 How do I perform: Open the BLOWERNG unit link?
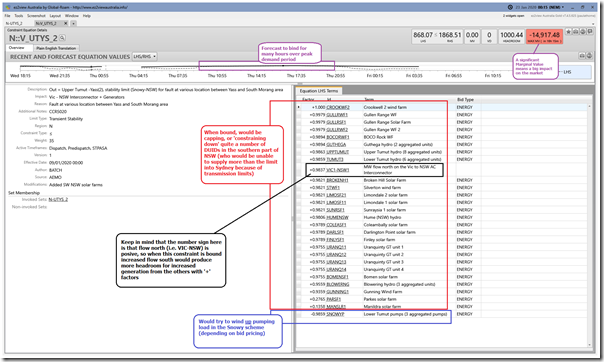click(338, 284)
